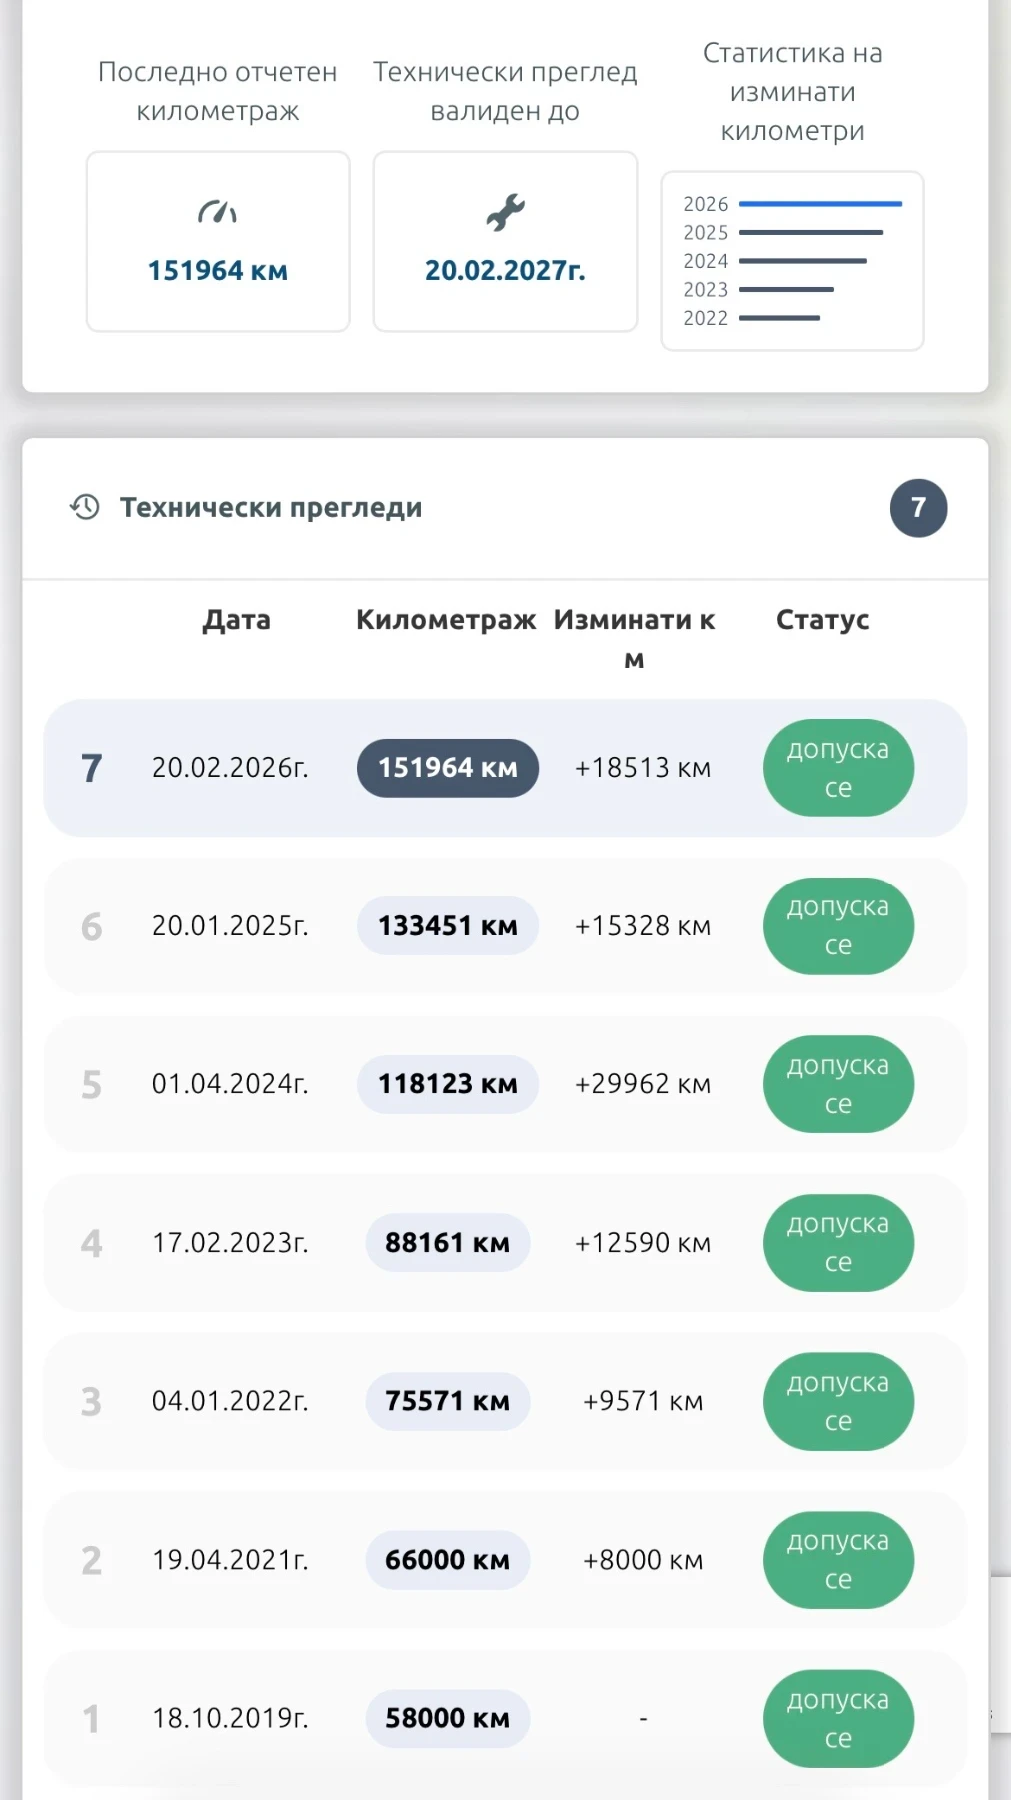The width and height of the screenshot is (1011, 1800).
Task: Click допуска се status for 17.02.2023г.
Action: 838,1243
